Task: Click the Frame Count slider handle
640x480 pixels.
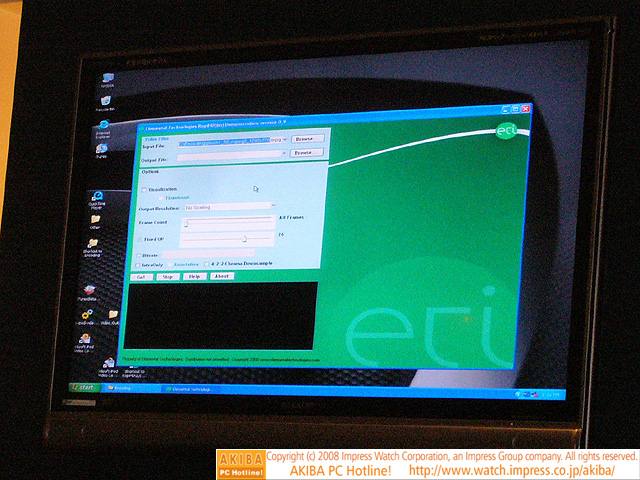Action: click(186, 224)
